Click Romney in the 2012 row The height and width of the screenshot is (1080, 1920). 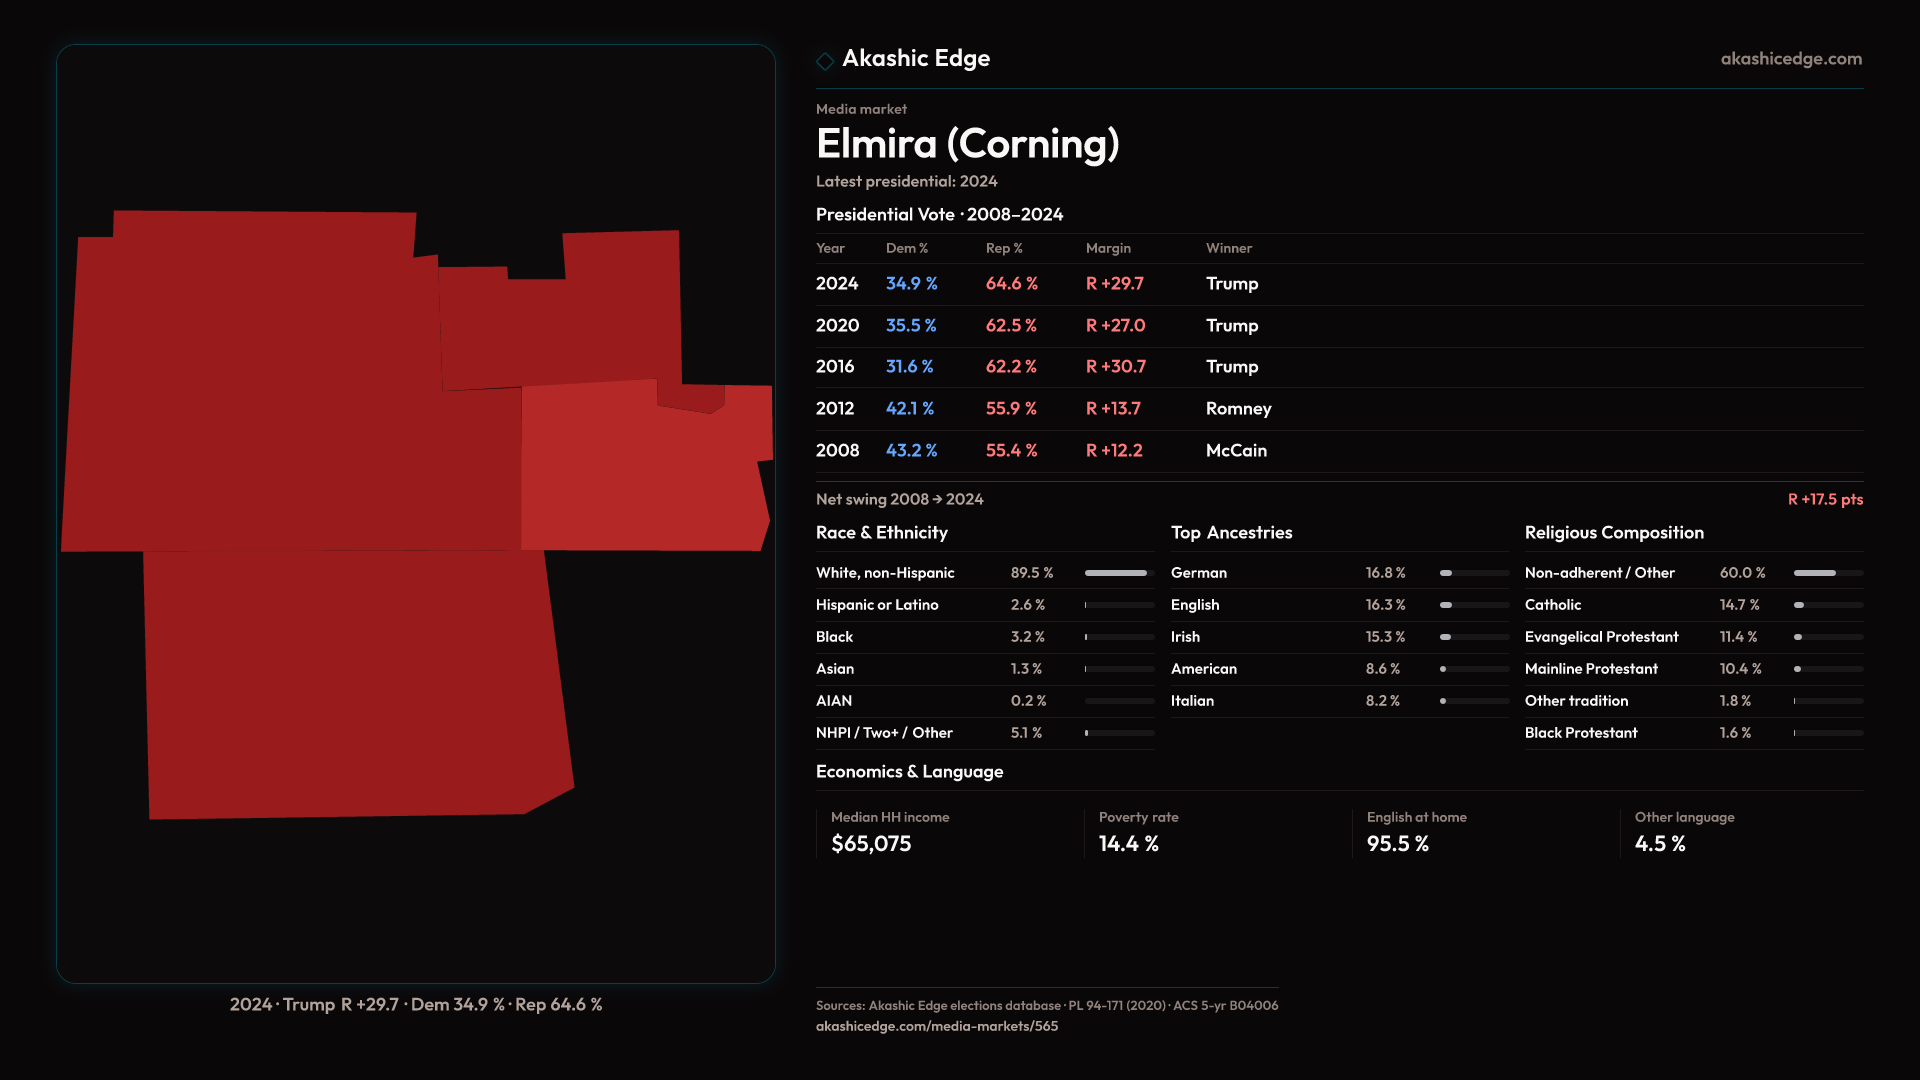coord(1238,409)
